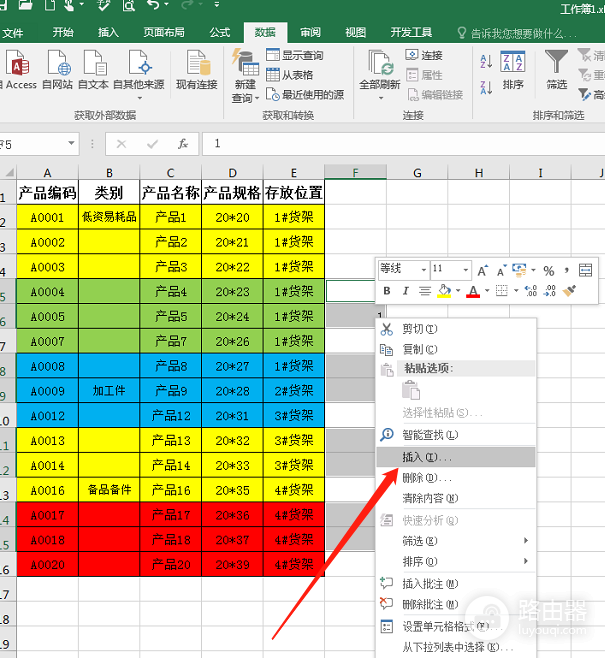Screen dimensions: 605x658
Task: Click the insert function fx button
Action: coord(183,144)
